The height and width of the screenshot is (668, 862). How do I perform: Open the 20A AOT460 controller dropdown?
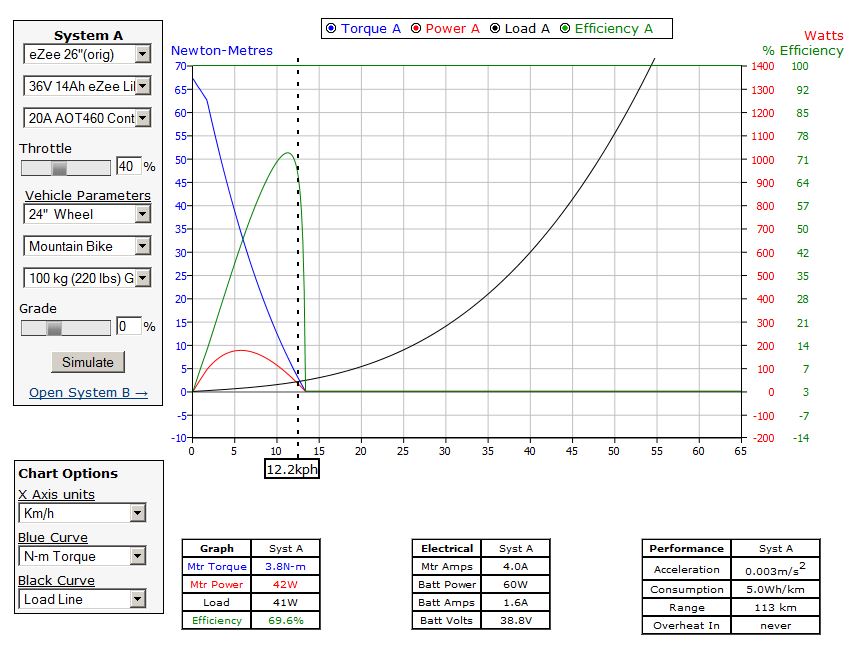87,118
